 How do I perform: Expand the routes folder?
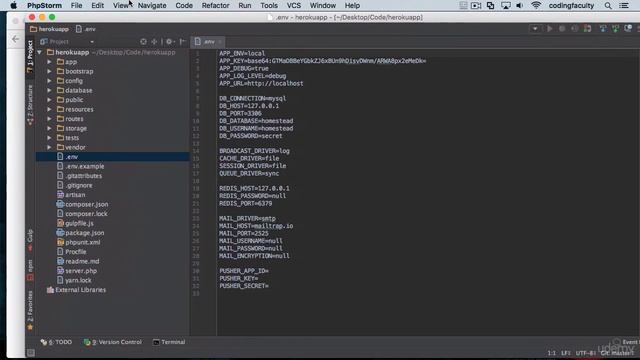click(49, 119)
